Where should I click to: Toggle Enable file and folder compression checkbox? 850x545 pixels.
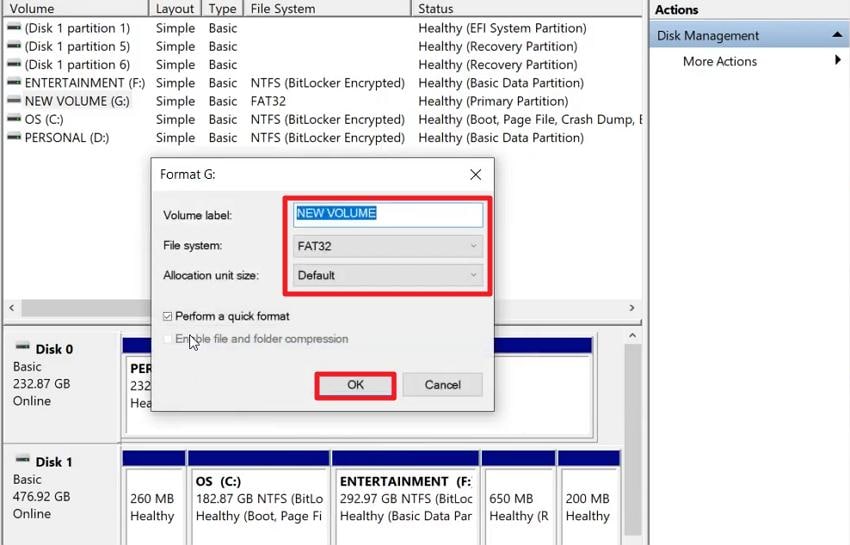[168, 339]
